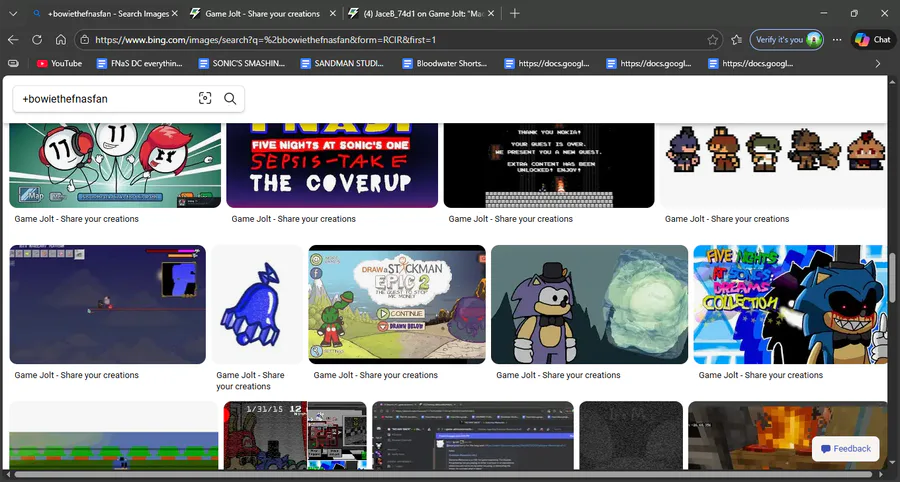Add this page to favorites star
The image size is (900, 482).
[712, 40]
